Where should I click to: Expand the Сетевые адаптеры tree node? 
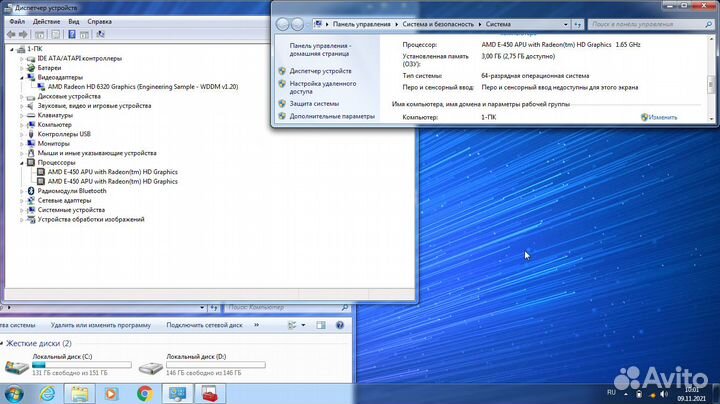pyautogui.click(x=21, y=200)
